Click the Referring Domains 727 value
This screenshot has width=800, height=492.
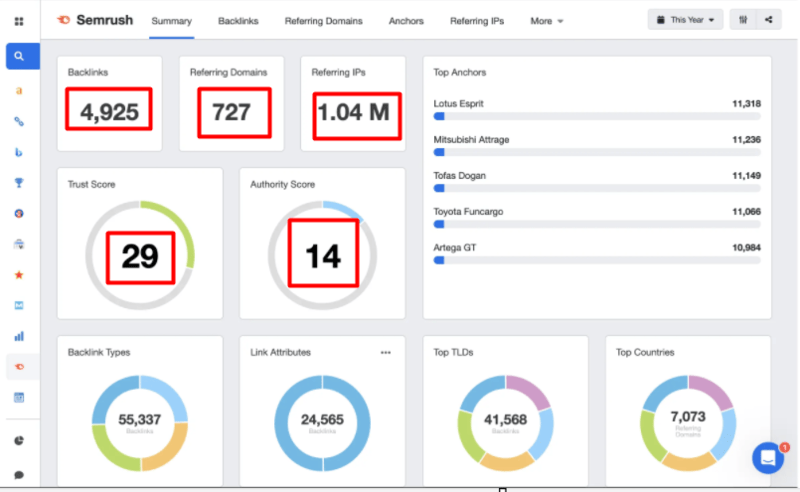point(232,112)
